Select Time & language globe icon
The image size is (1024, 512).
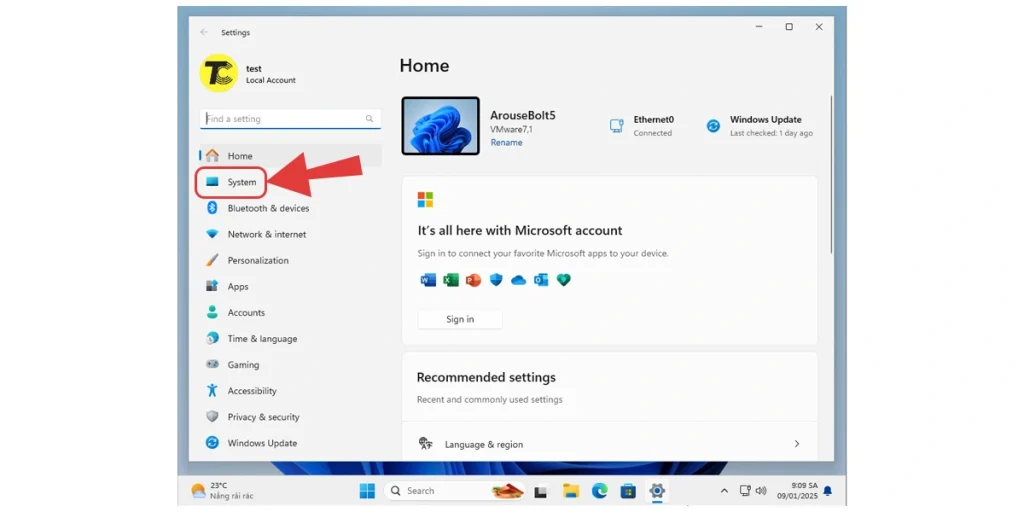pos(212,339)
